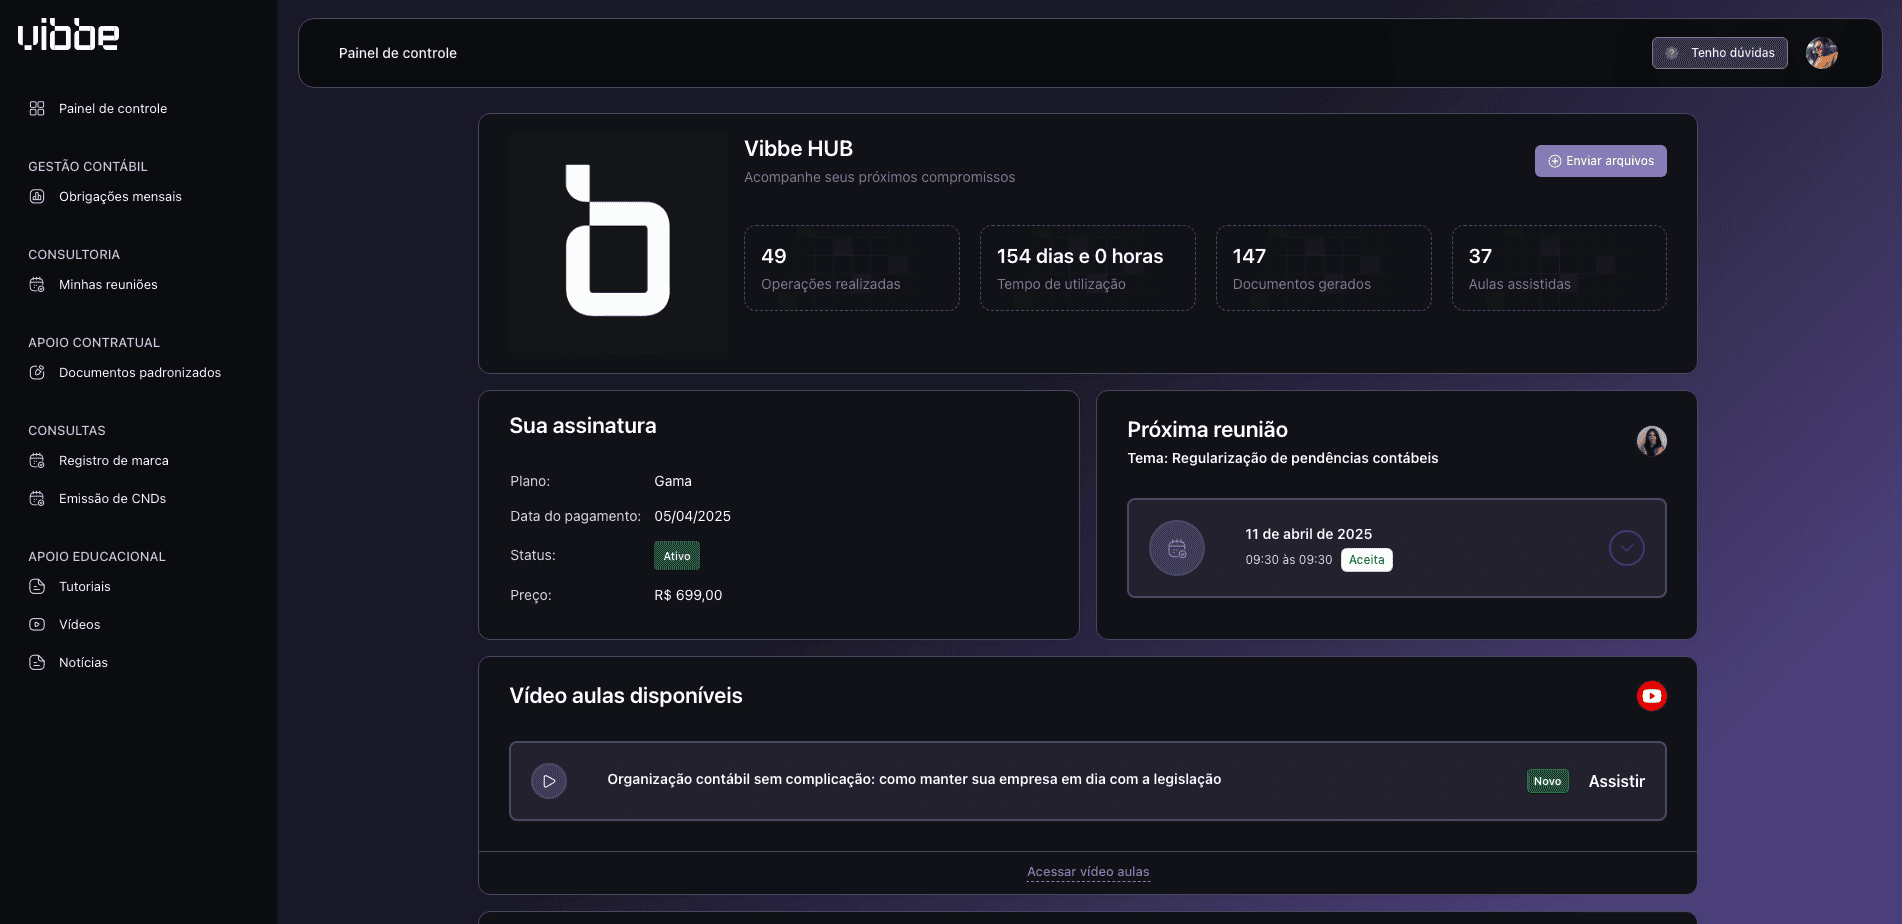Open Notícias from the sidebar
Image resolution: width=1902 pixels, height=924 pixels.
[x=83, y=663]
